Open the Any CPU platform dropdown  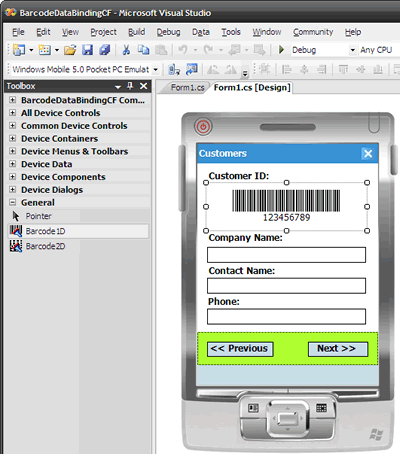(379, 50)
